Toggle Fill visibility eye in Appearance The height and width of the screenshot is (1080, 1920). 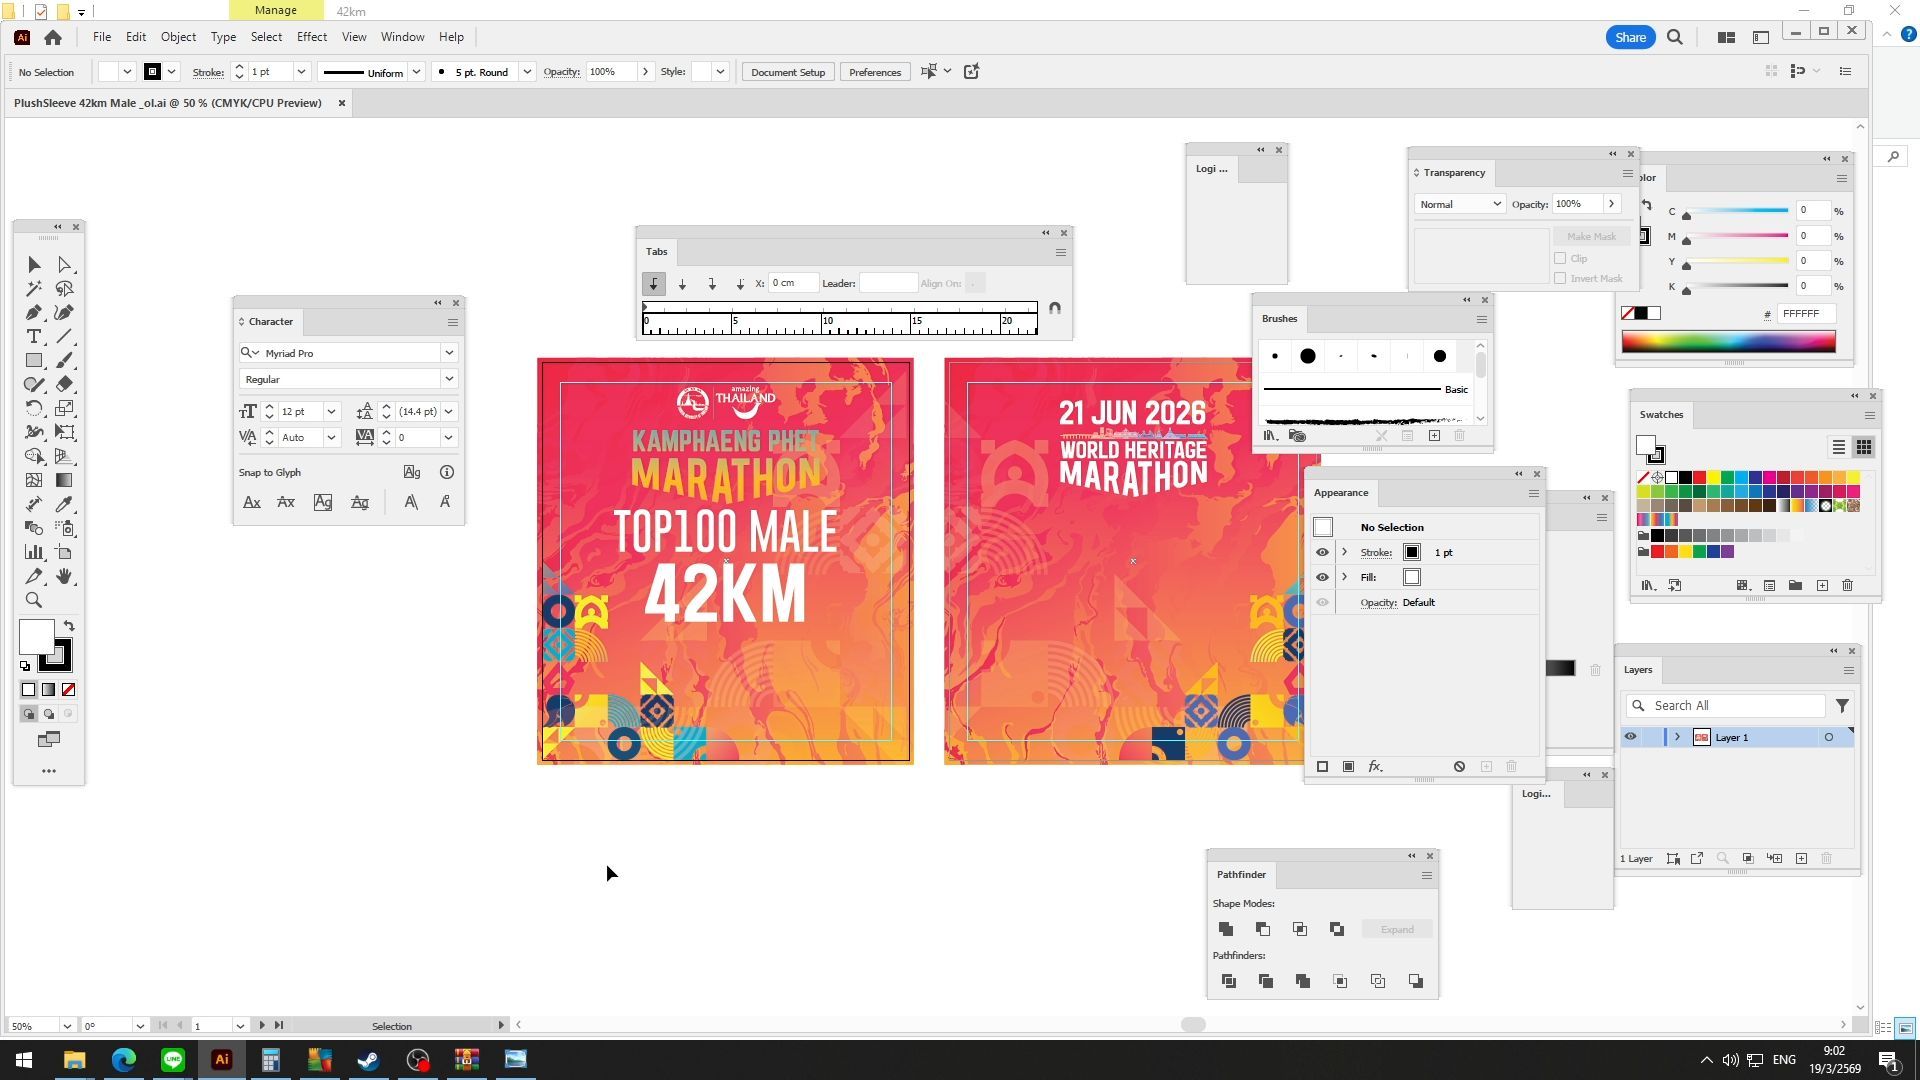[1322, 578]
